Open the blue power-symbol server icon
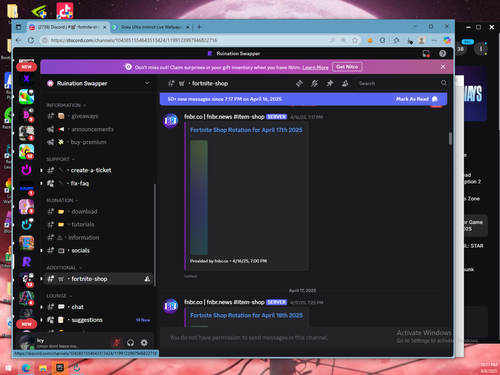 (26, 225)
